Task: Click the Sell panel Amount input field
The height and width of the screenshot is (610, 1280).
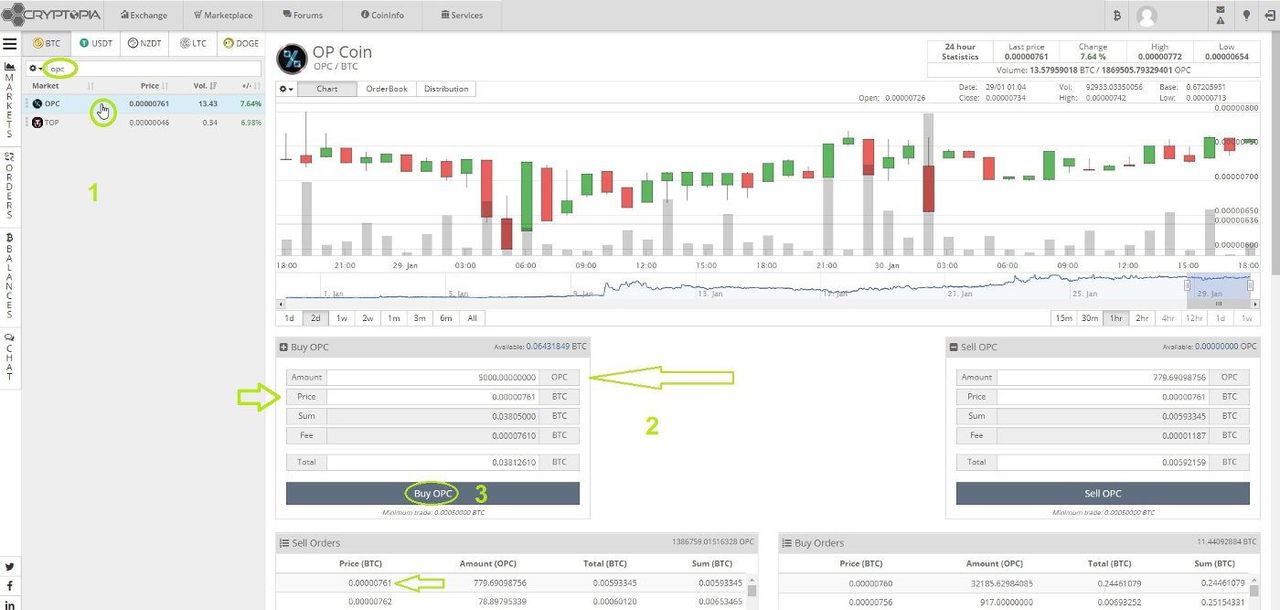Action: point(1103,377)
